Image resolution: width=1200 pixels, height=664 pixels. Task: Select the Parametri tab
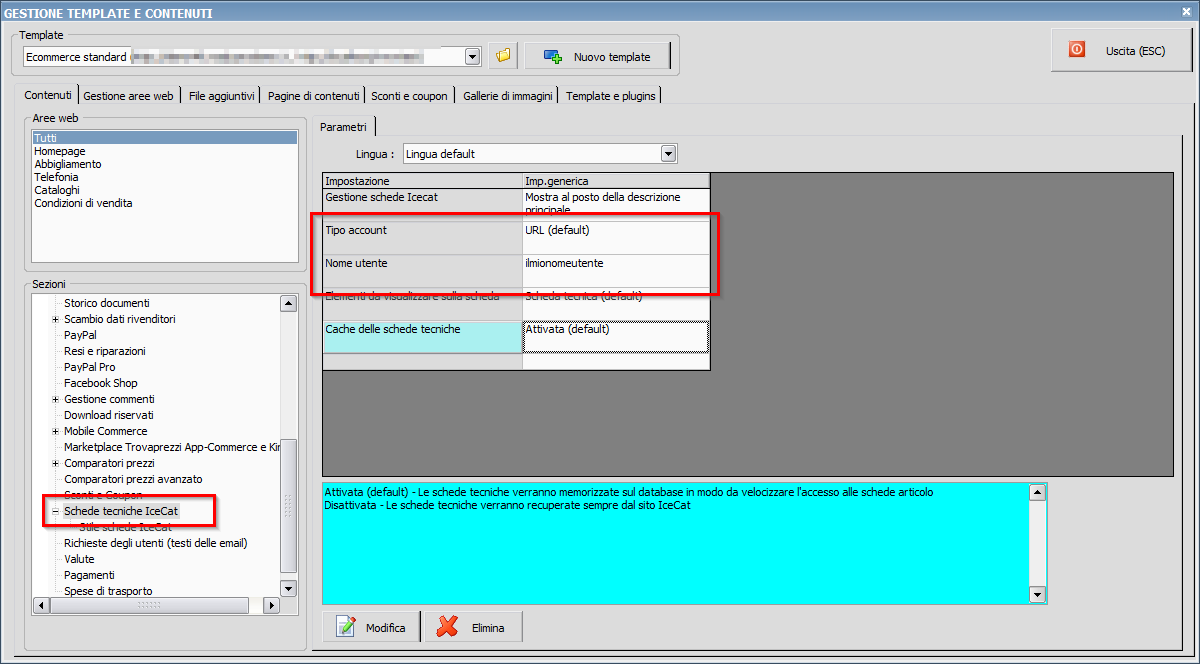(x=344, y=126)
